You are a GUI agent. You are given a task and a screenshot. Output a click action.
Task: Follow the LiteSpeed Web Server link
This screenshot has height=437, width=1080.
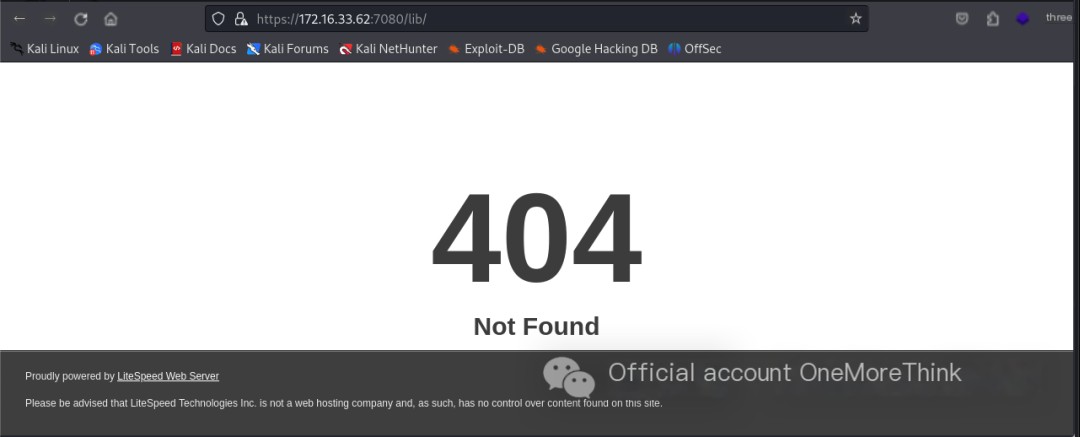coord(168,376)
